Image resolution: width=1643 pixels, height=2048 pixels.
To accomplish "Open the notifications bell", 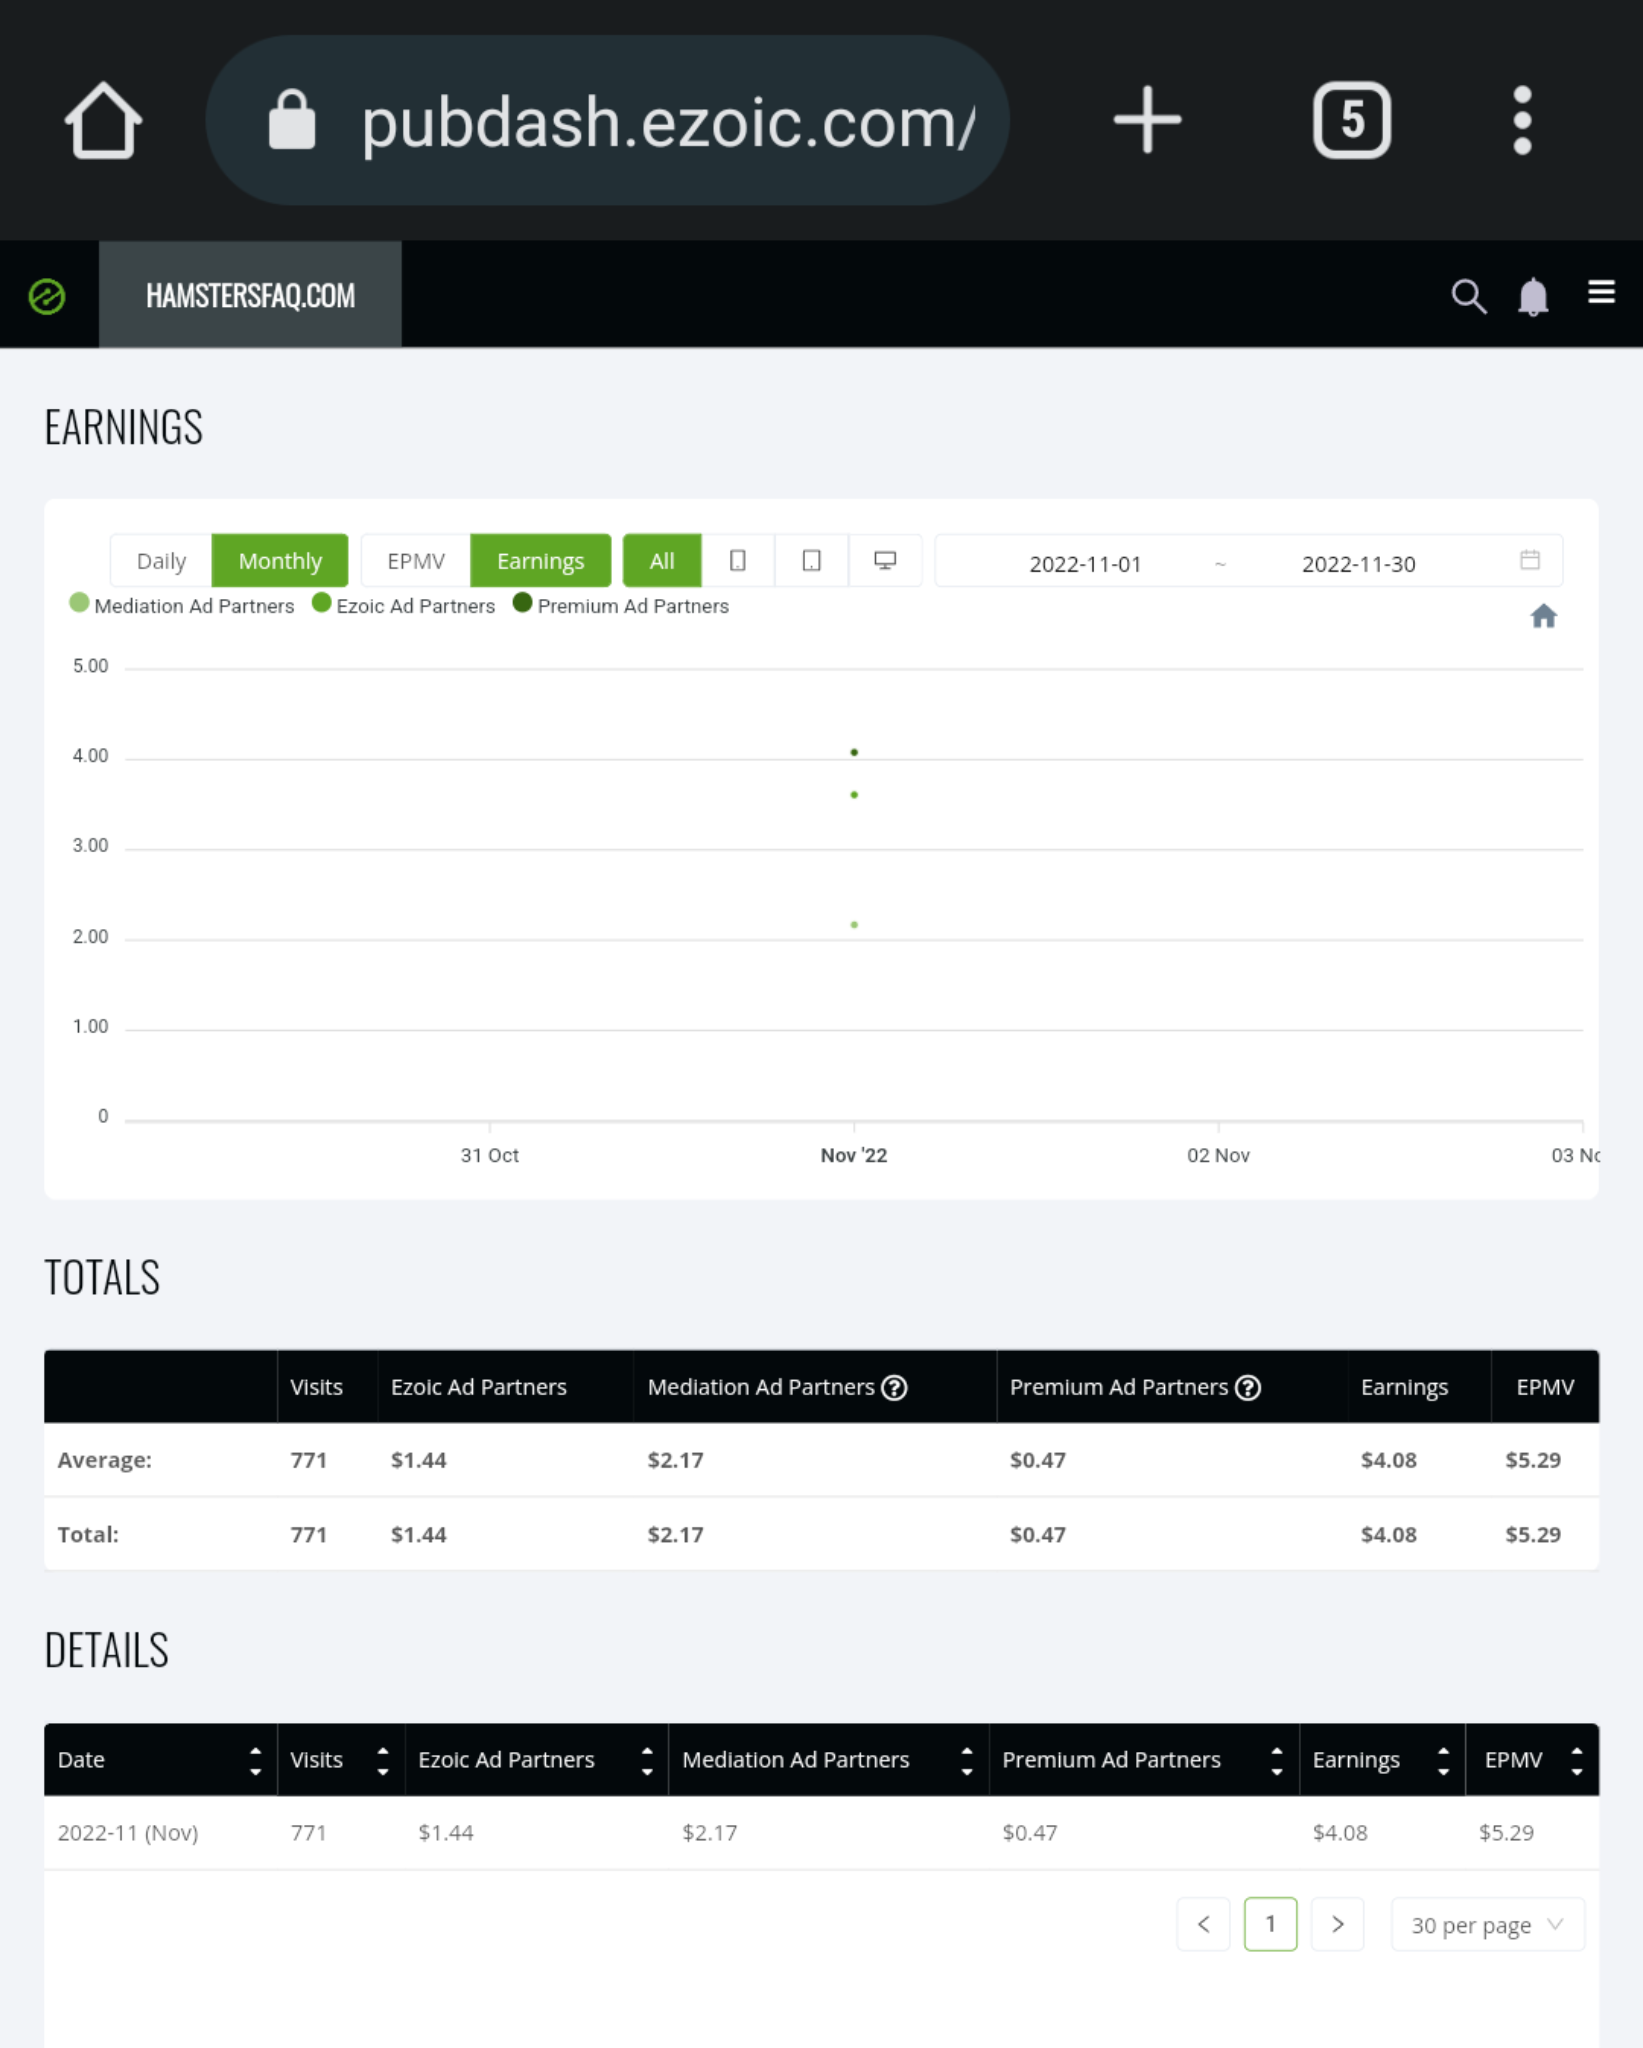I will coord(1533,297).
